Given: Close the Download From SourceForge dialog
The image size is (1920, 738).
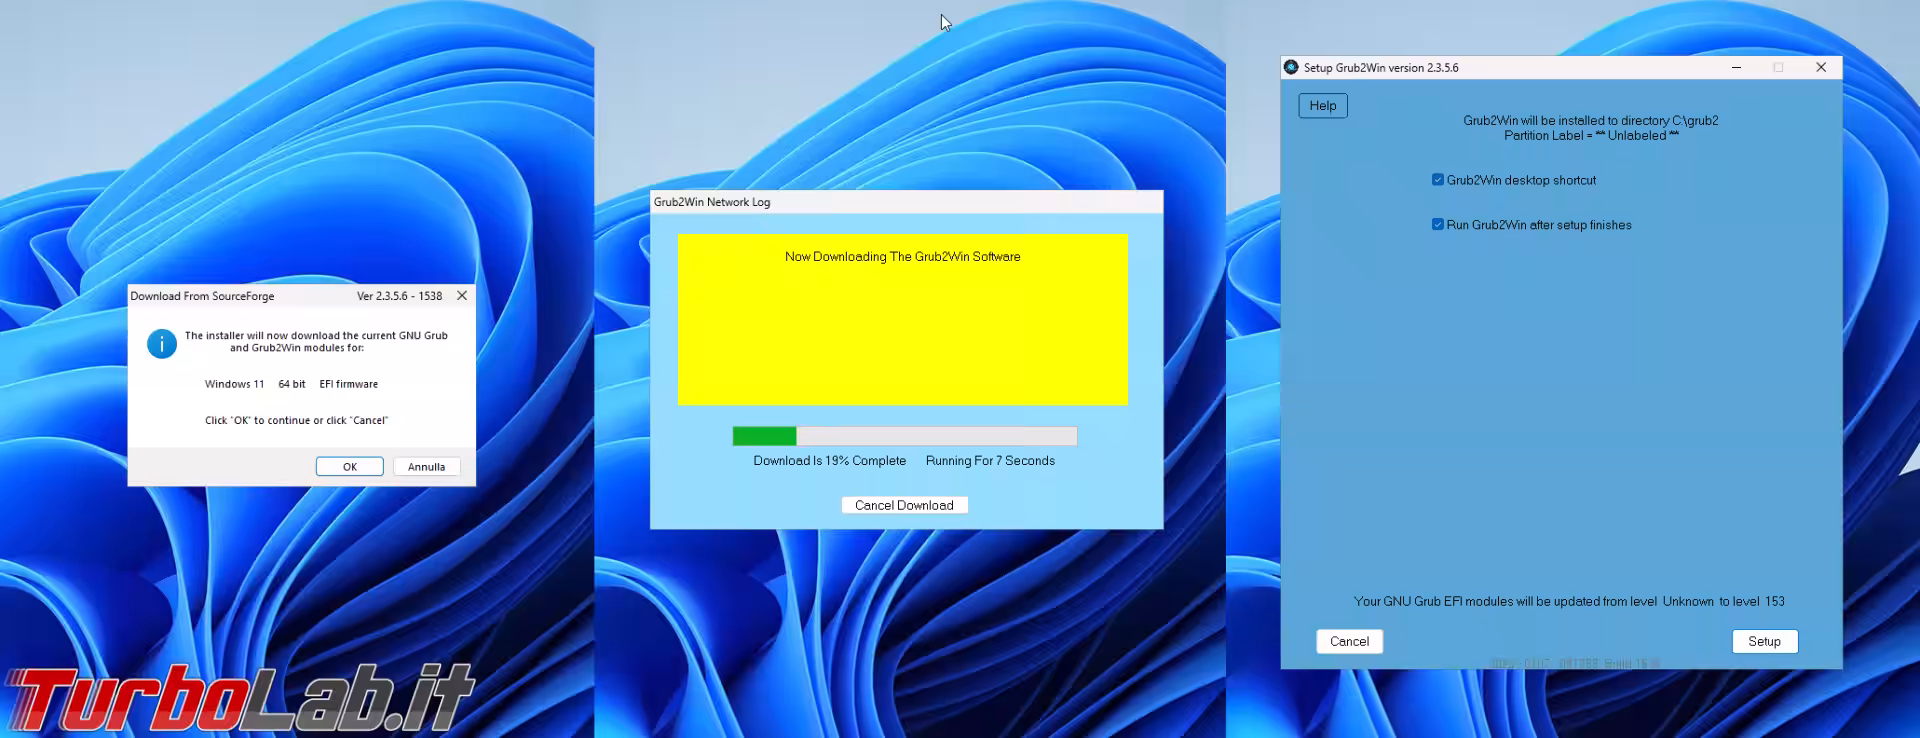Looking at the screenshot, I should tap(462, 296).
